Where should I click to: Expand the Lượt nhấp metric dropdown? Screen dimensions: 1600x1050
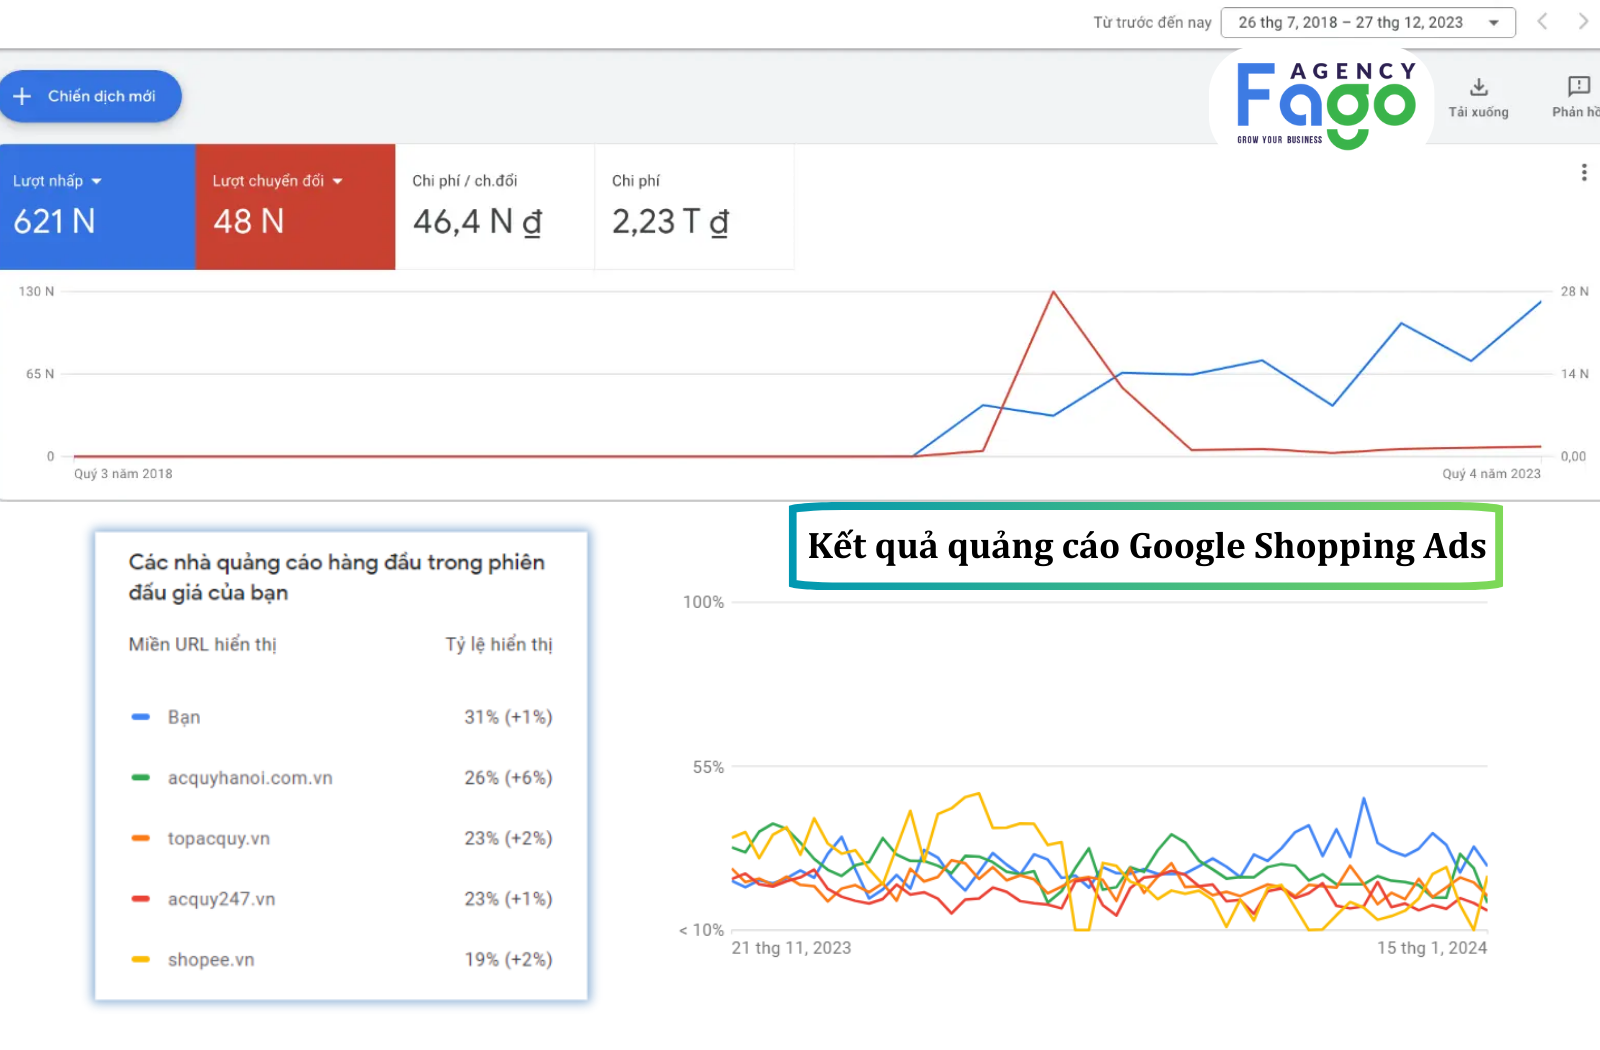tap(97, 181)
